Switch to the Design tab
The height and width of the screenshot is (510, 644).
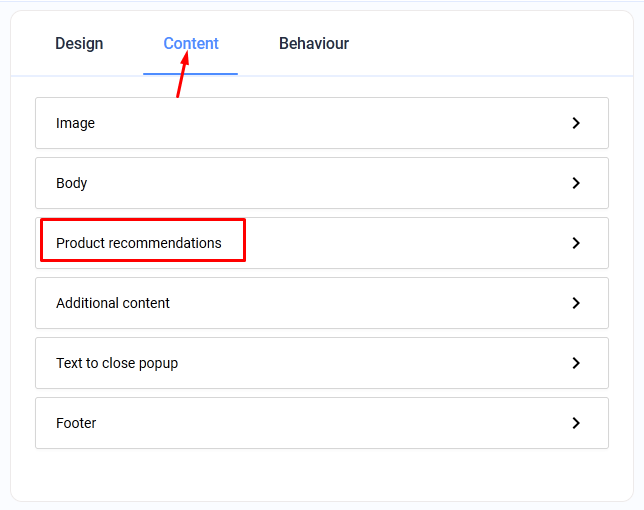pos(79,44)
